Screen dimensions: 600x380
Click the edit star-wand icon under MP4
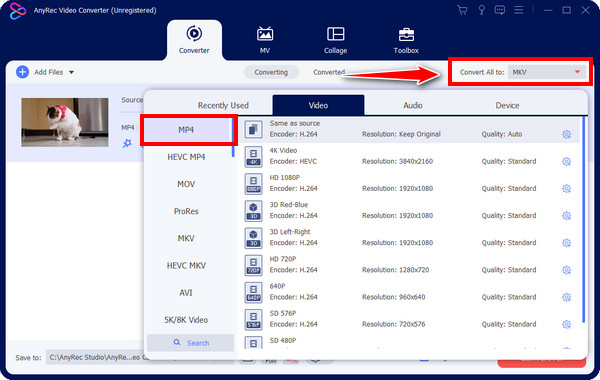127,143
